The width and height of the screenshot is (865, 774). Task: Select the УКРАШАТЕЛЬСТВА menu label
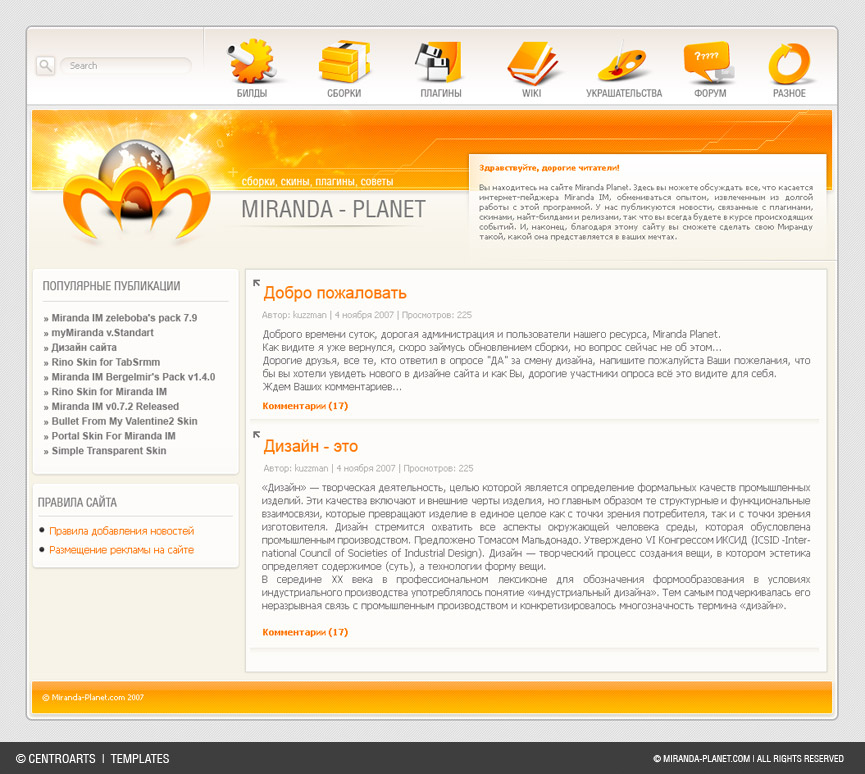(x=624, y=93)
